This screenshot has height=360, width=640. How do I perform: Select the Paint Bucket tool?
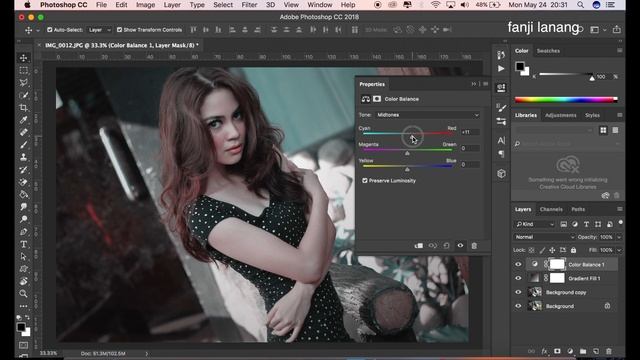click(24, 195)
